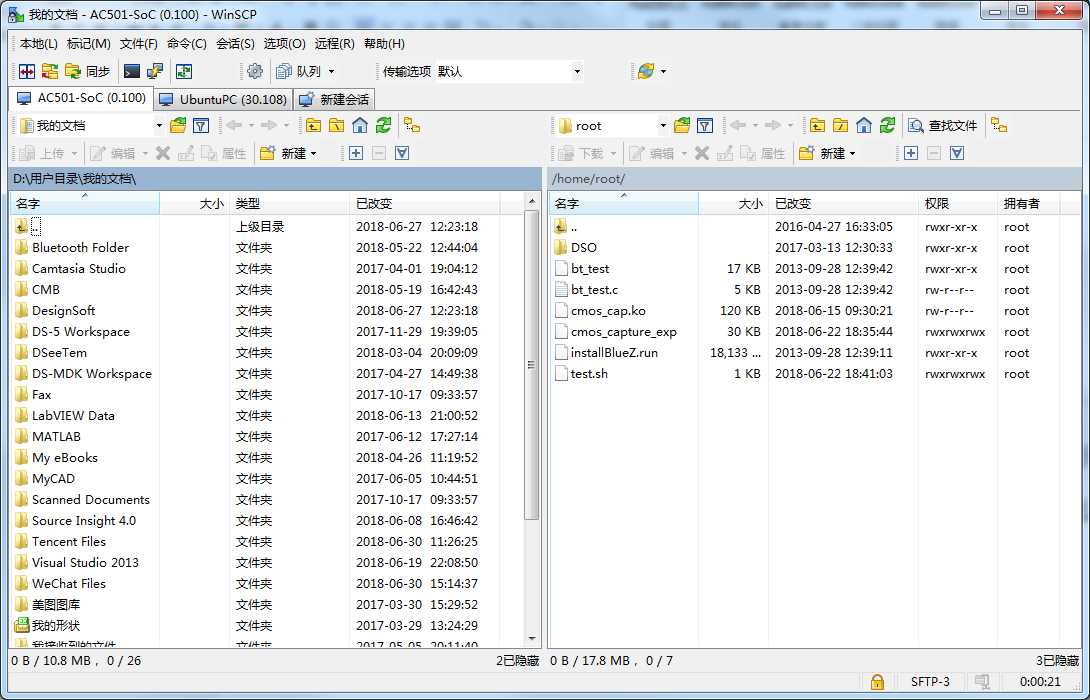The height and width of the screenshot is (700, 1090).
Task: Sort local files by 名字 column
Action: coord(85,204)
